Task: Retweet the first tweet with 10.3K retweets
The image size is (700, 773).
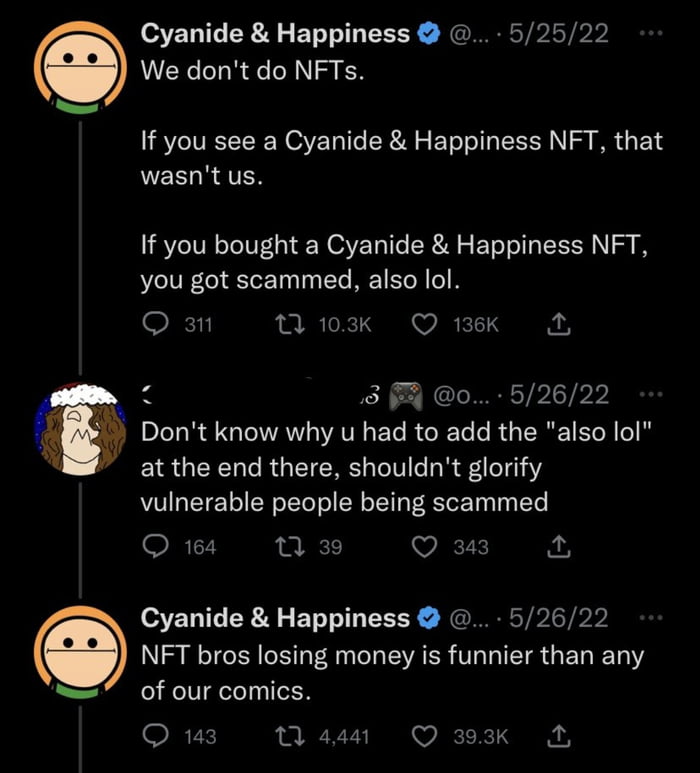Action: (290, 324)
